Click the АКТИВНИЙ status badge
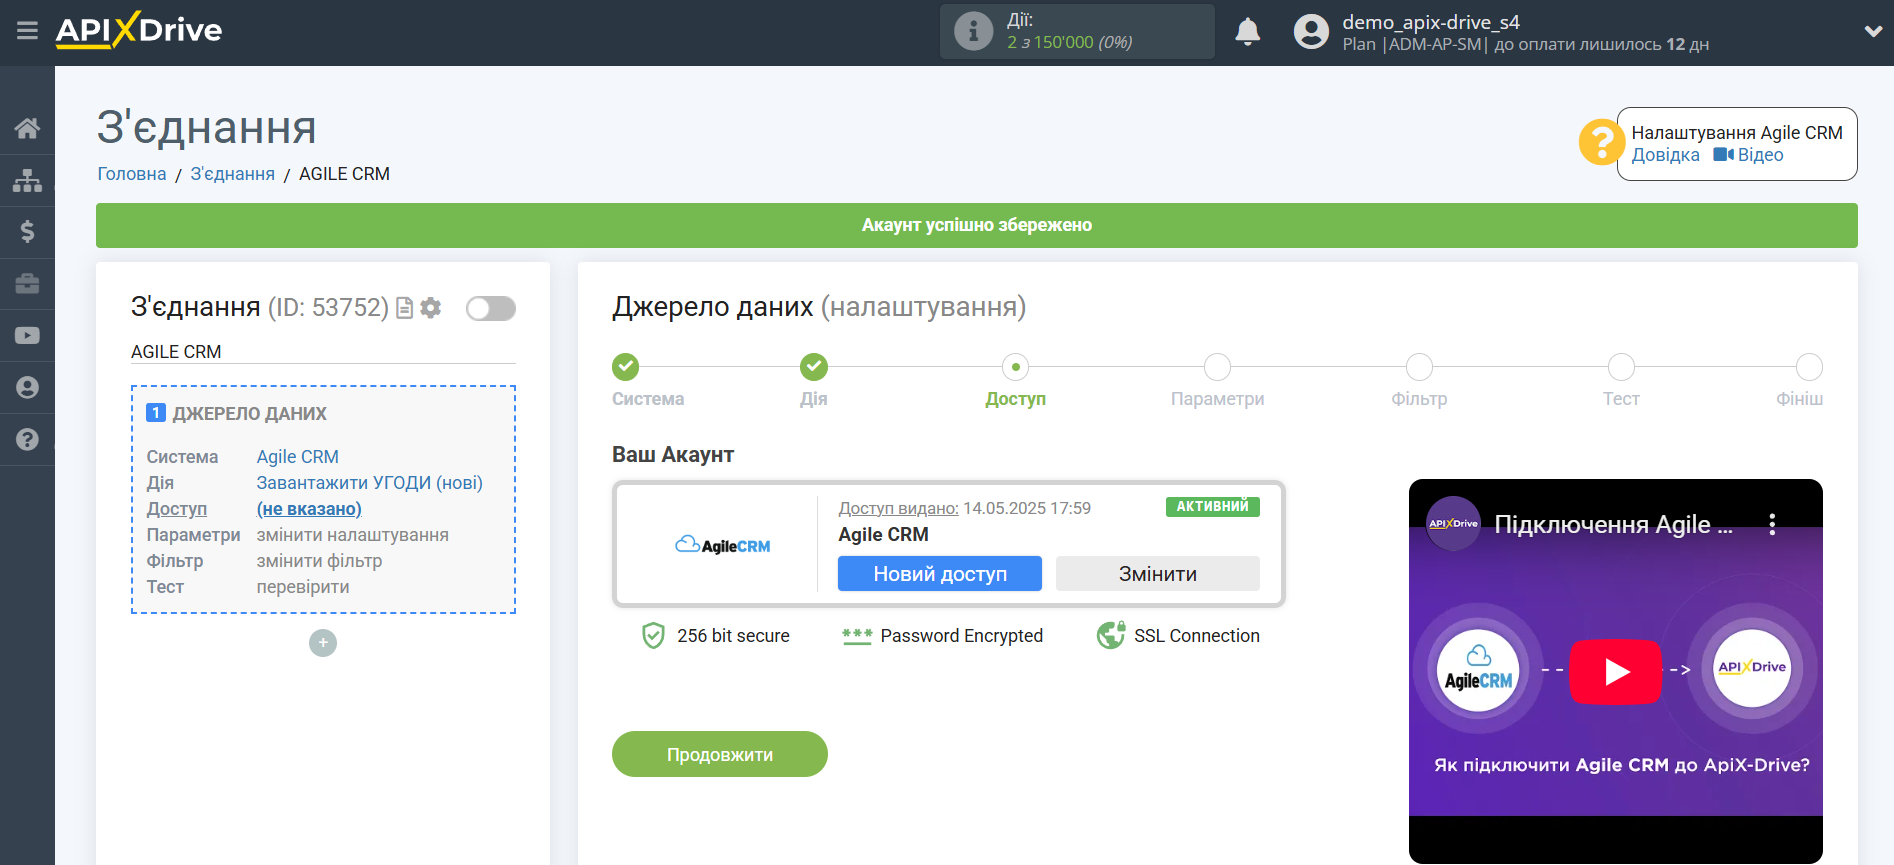1894x865 pixels. (1212, 507)
